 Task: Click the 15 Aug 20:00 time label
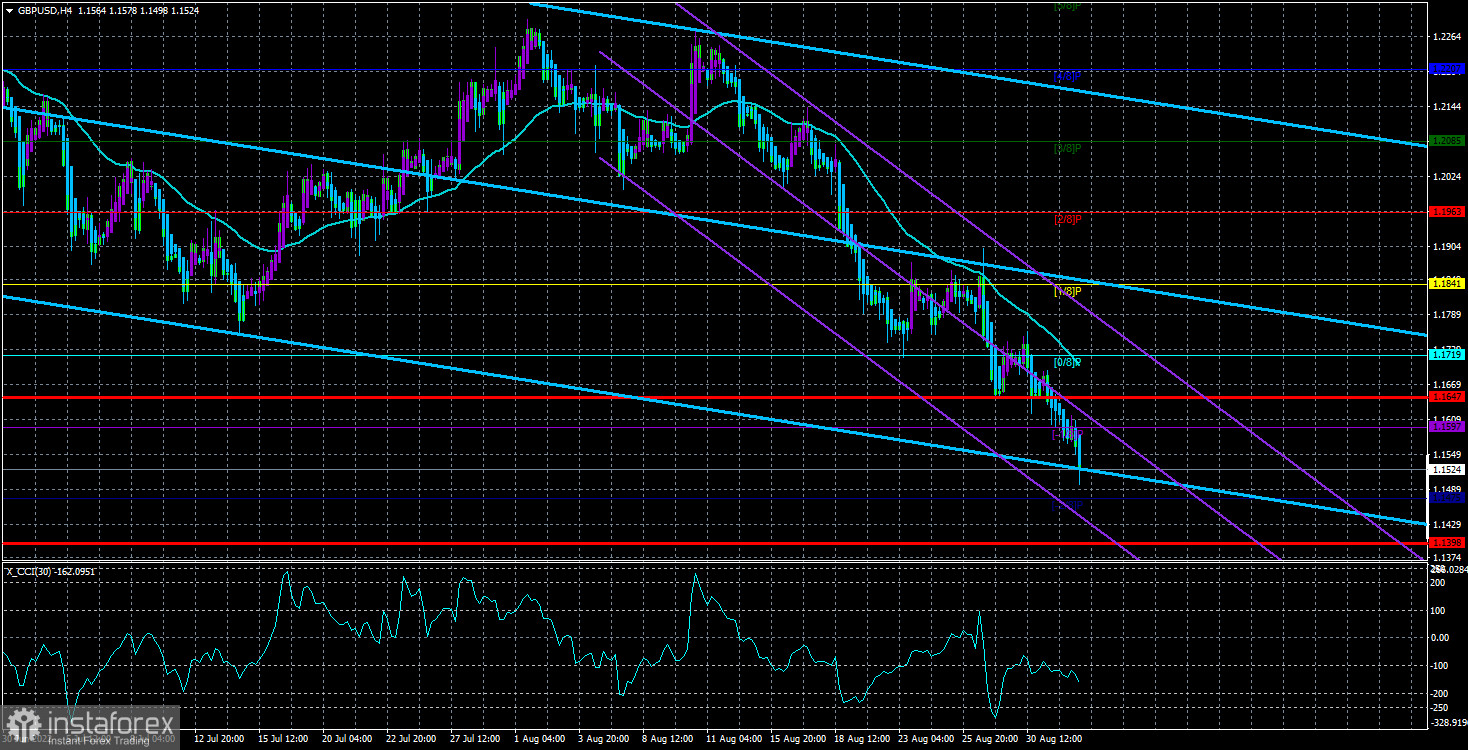[796, 739]
